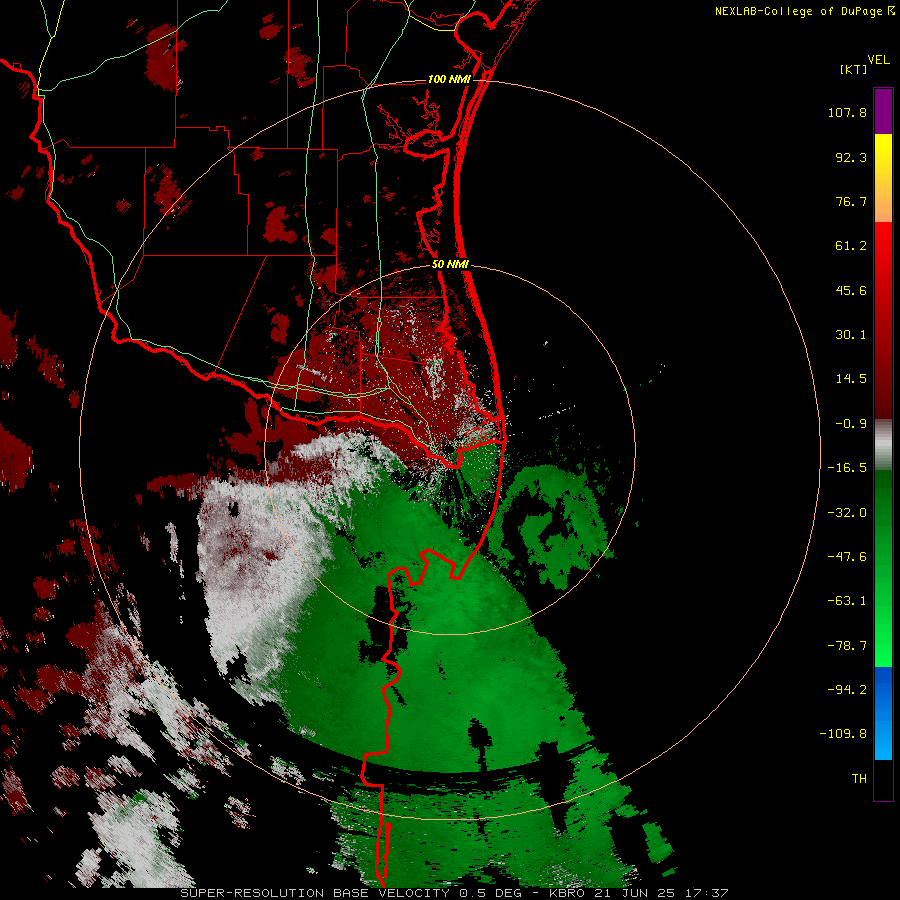Viewport: 900px width, 900px height.
Task: Pick the gray near-zero color bar segment
Action: [883, 445]
